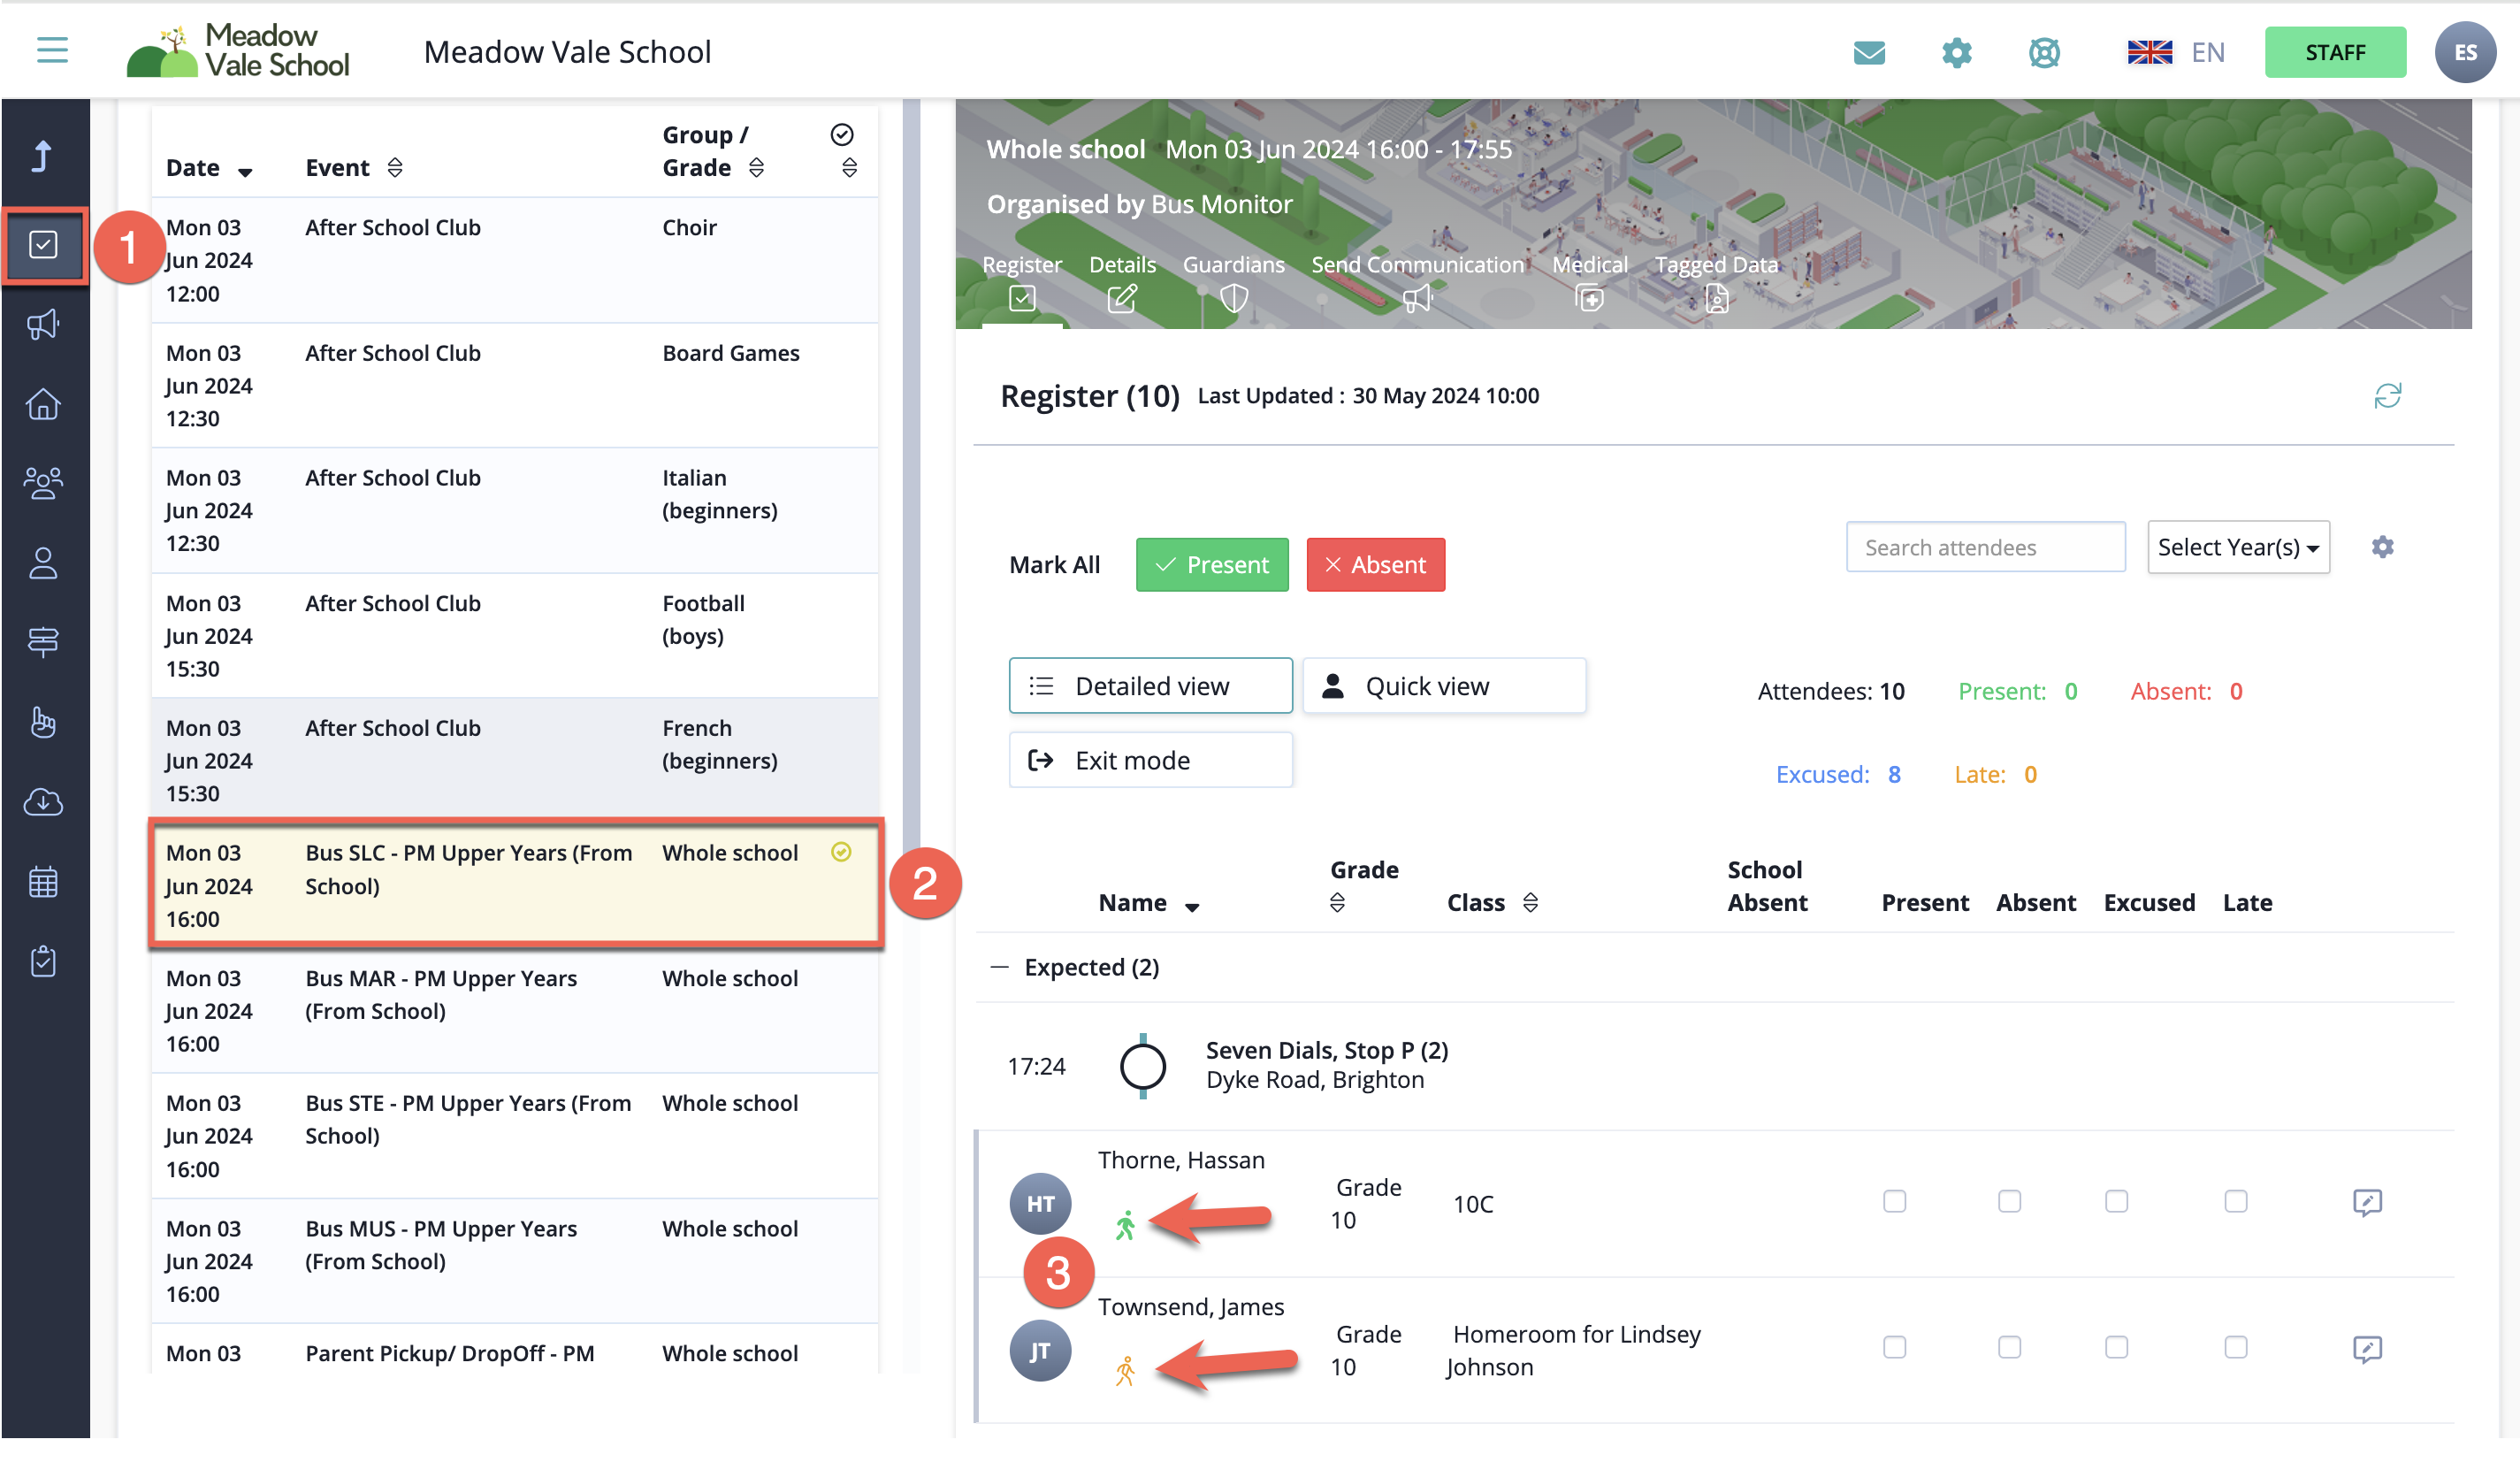This screenshot has height=1470, width=2520.
Task: Open the single person sidebar icon
Action: point(43,563)
